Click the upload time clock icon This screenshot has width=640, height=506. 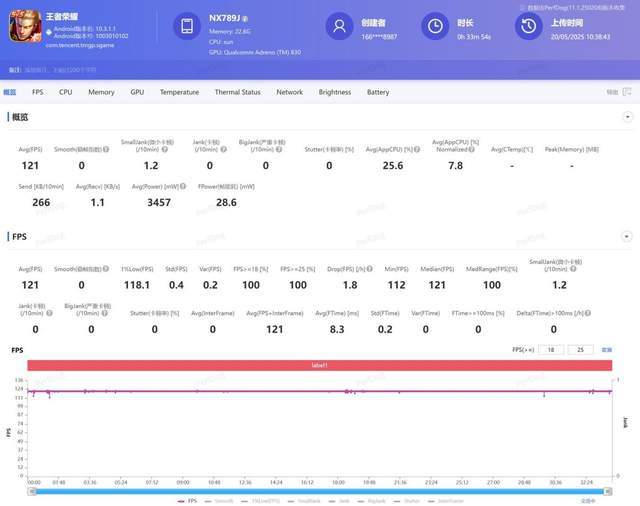pyautogui.click(x=526, y=26)
